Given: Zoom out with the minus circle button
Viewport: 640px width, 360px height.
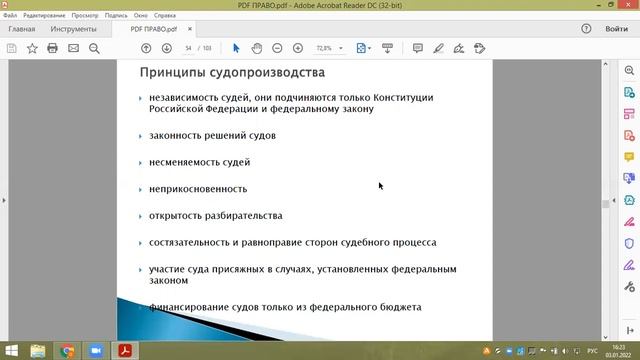Looking at the screenshot, I should (277, 48).
